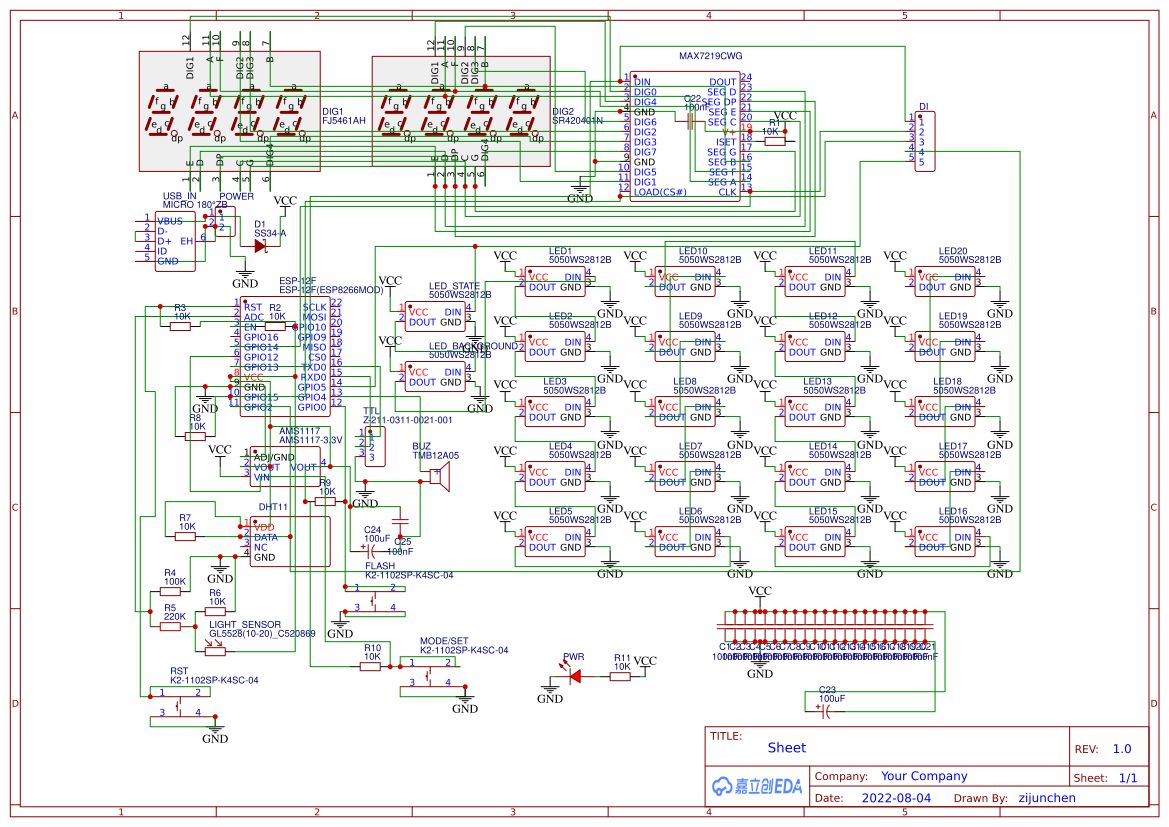Image resolution: width=1169 pixels, height=827 pixels.
Task: Select the DI five-pin connector symbol
Action: point(924,142)
